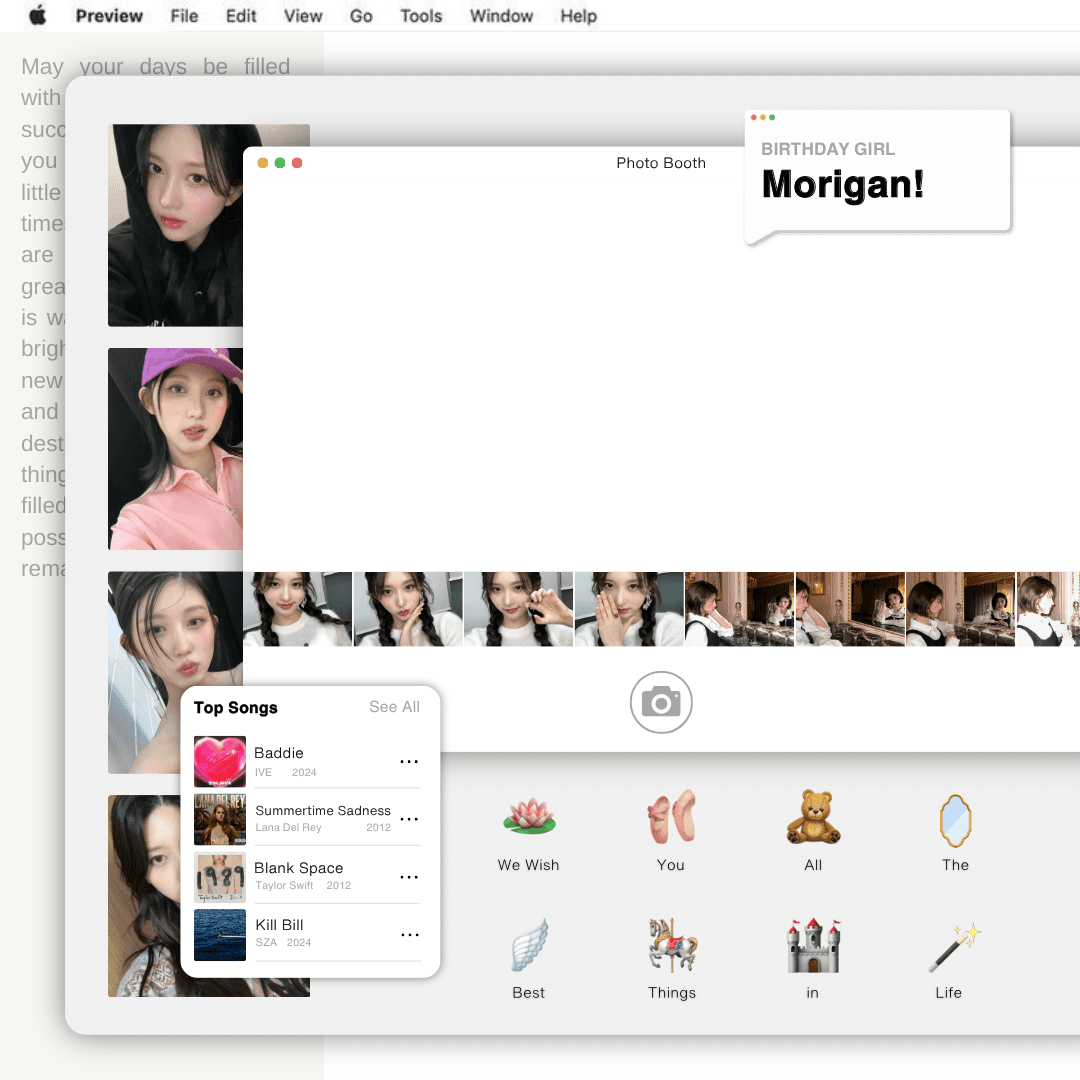Open the Help menu
The height and width of the screenshot is (1080, 1080).
[x=578, y=16]
